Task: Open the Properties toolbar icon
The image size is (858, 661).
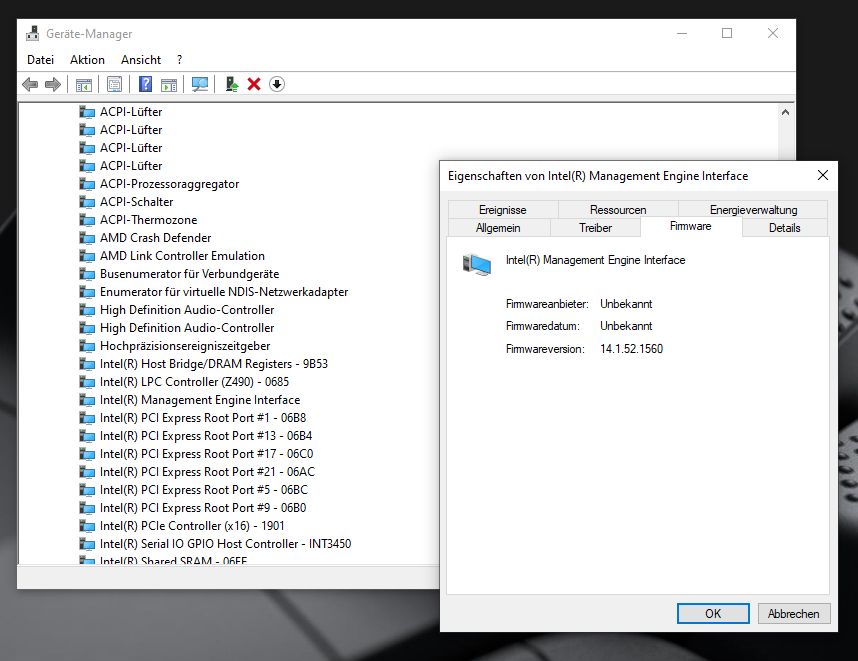Action: point(114,84)
